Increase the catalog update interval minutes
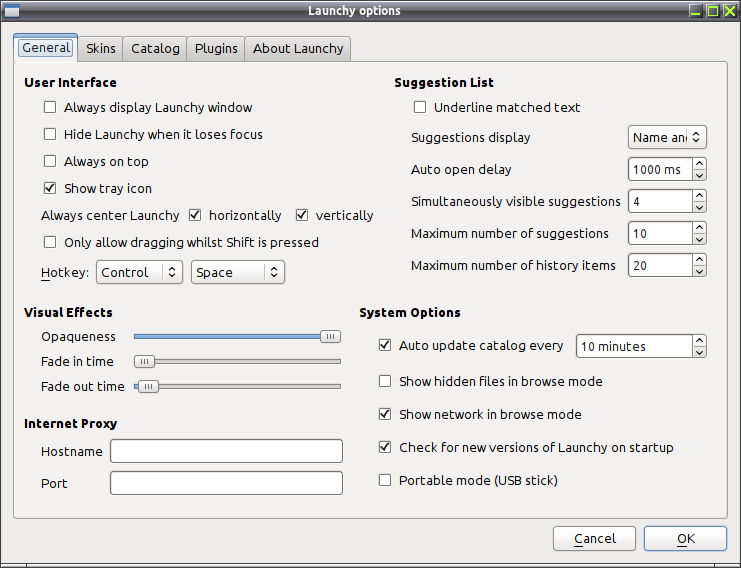 (x=699, y=340)
